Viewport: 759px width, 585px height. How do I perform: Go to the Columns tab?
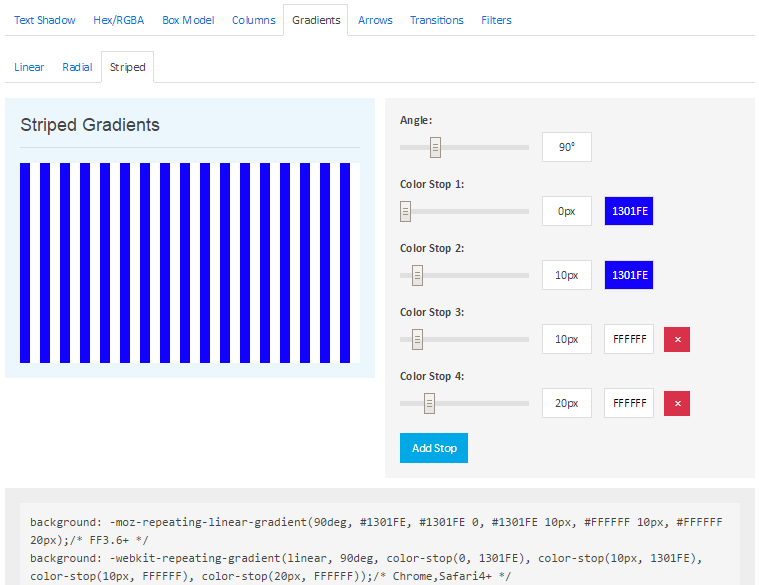254,20
